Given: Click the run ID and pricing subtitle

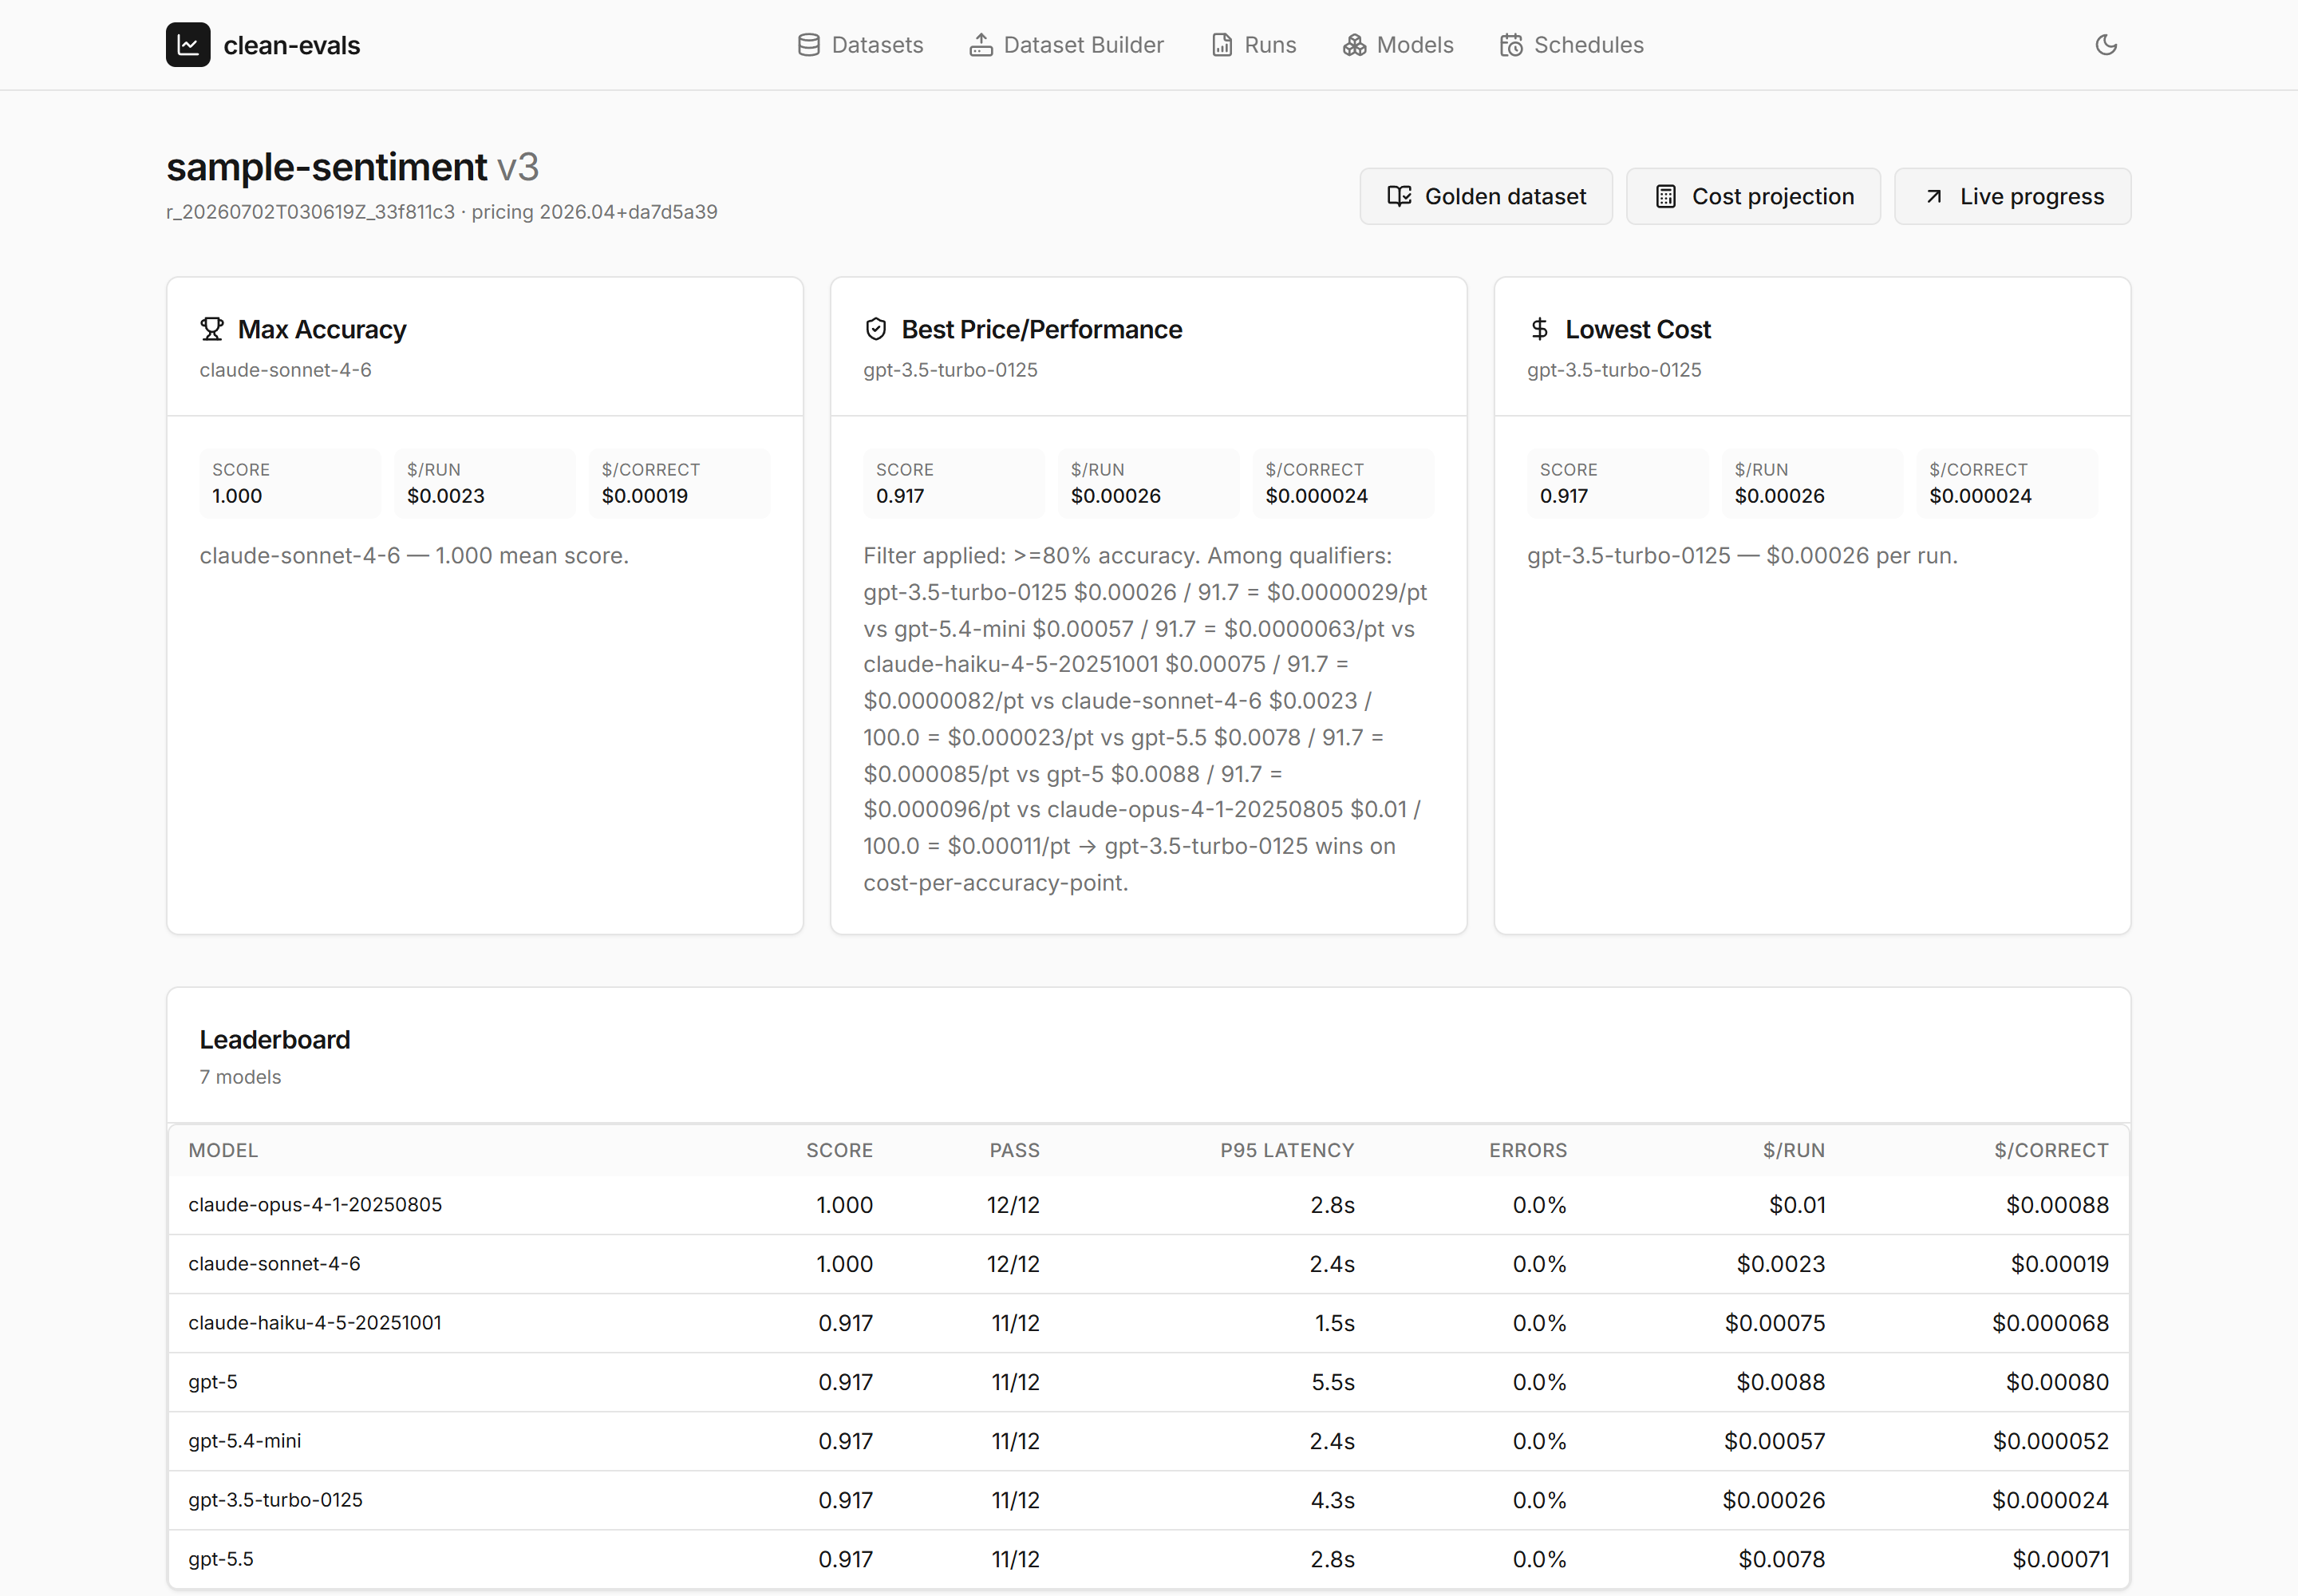Looking at the screenshot, I should [442, 212].
